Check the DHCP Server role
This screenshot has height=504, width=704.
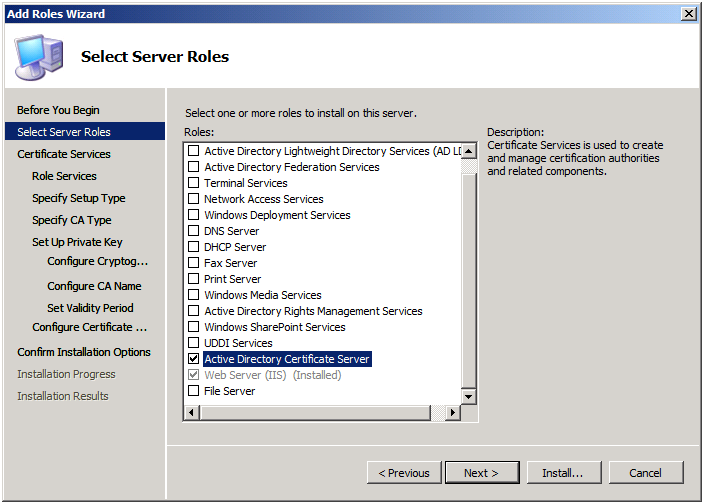click(194, 246)
